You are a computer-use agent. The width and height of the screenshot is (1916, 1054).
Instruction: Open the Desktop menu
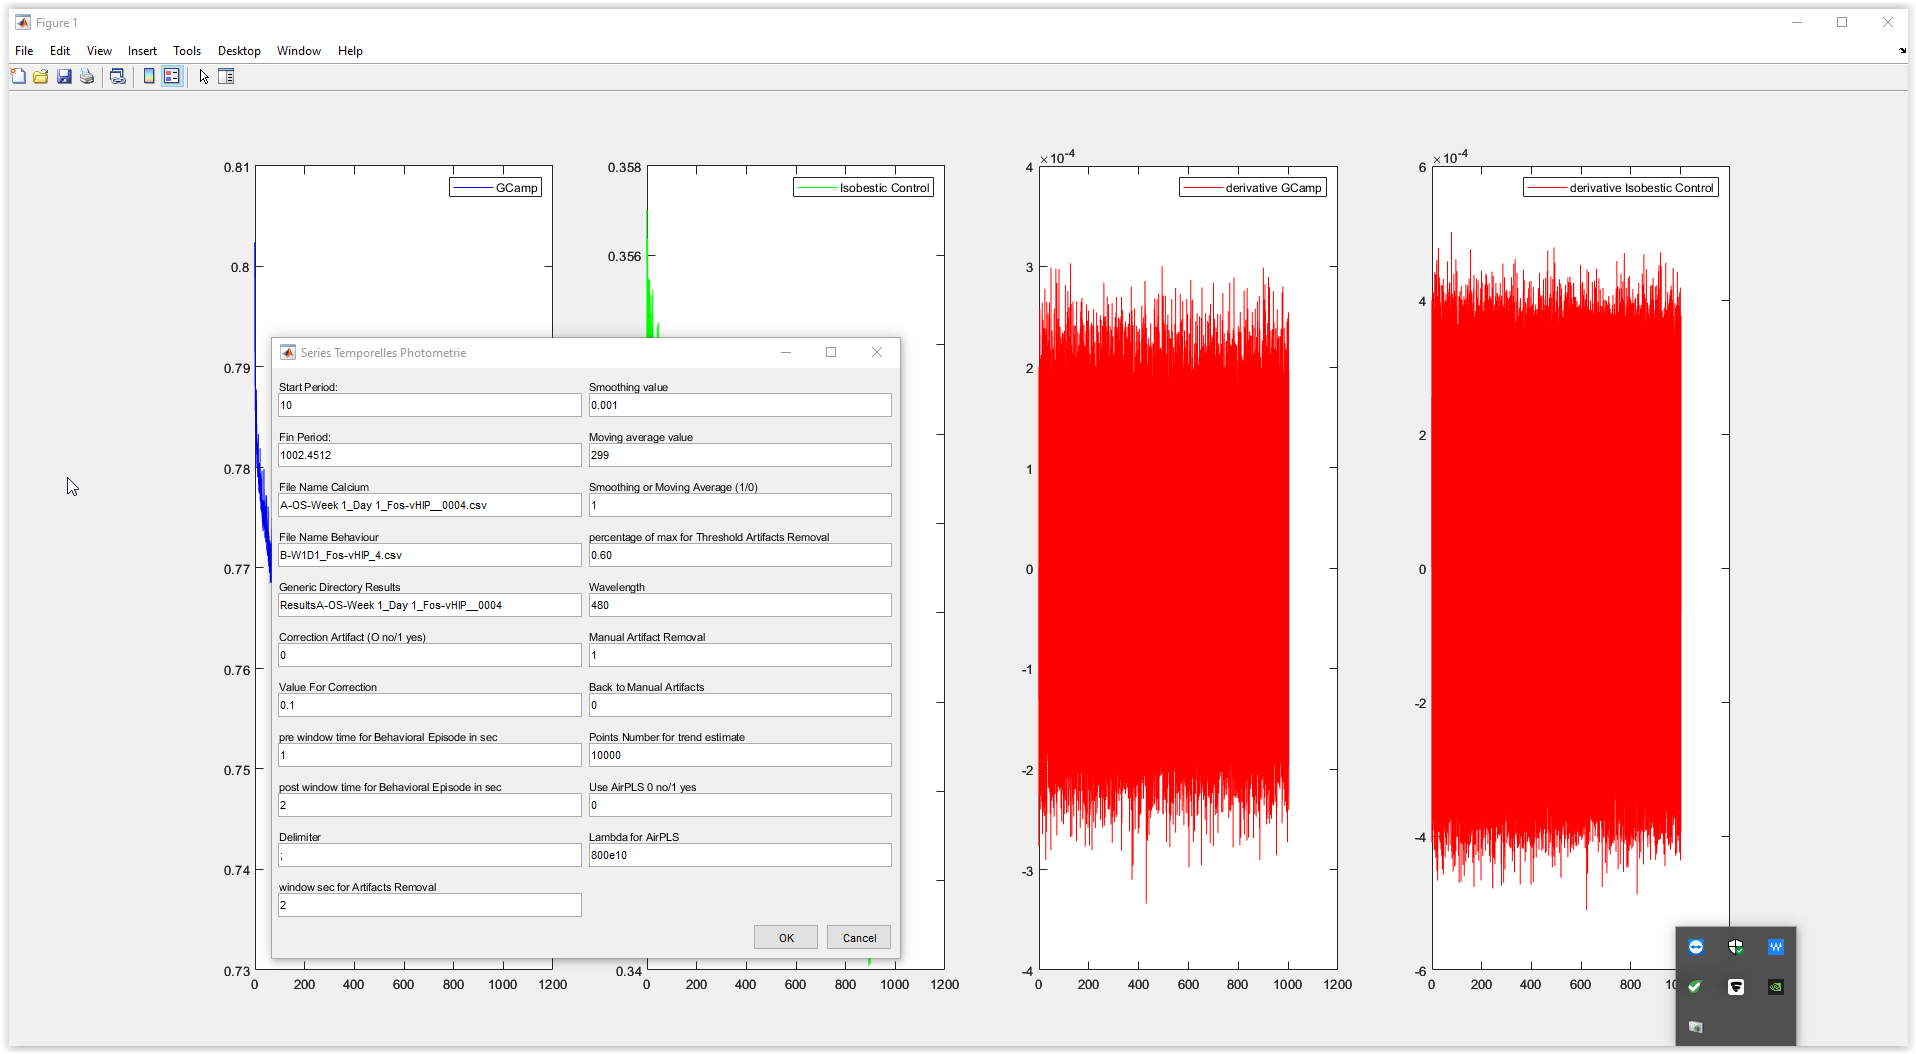pyautogui.click(x=239, y=51)
